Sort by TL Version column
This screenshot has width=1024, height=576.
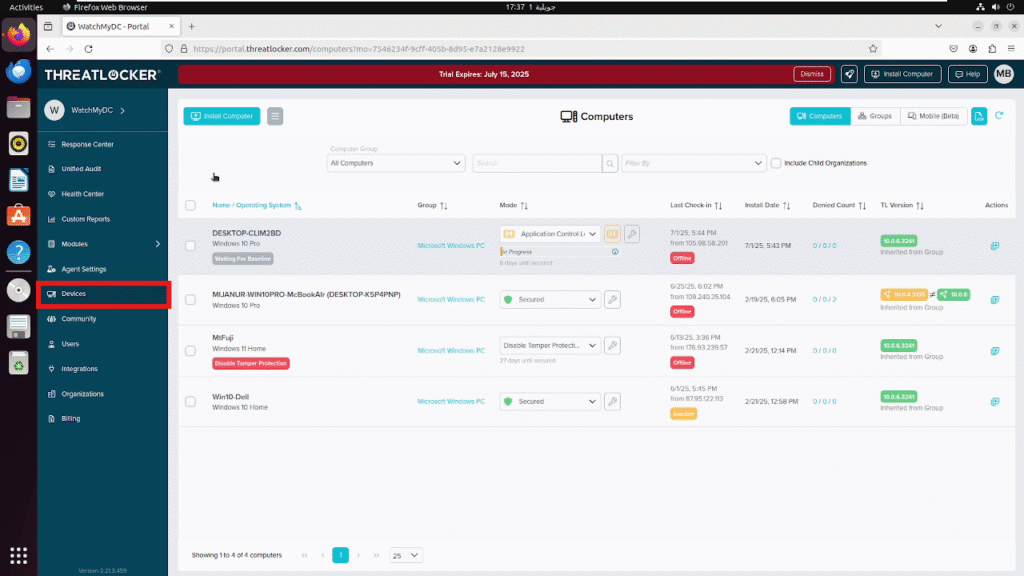click(902, 206)
